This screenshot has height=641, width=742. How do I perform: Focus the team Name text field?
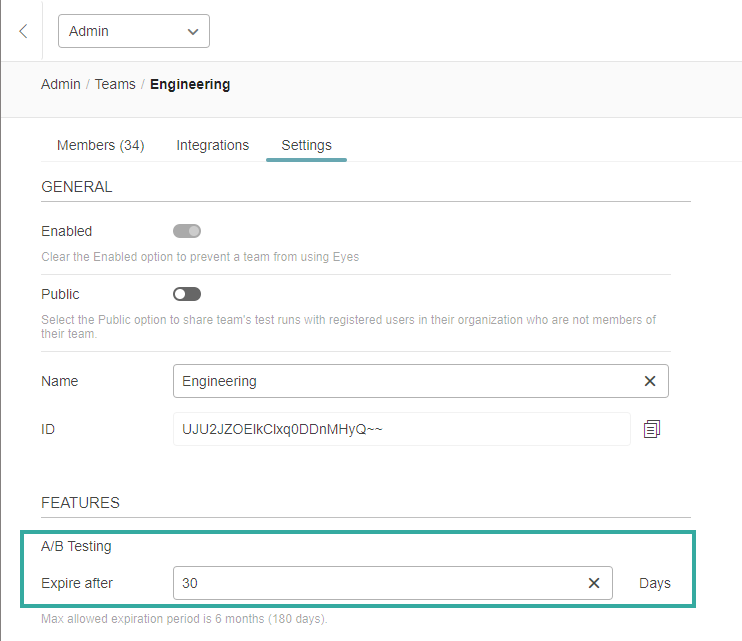point(400,381)
